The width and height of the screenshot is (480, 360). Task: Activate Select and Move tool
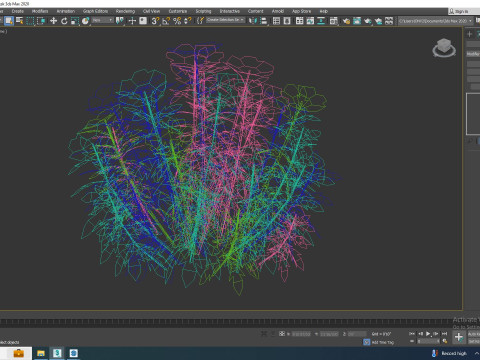point(53,21)
